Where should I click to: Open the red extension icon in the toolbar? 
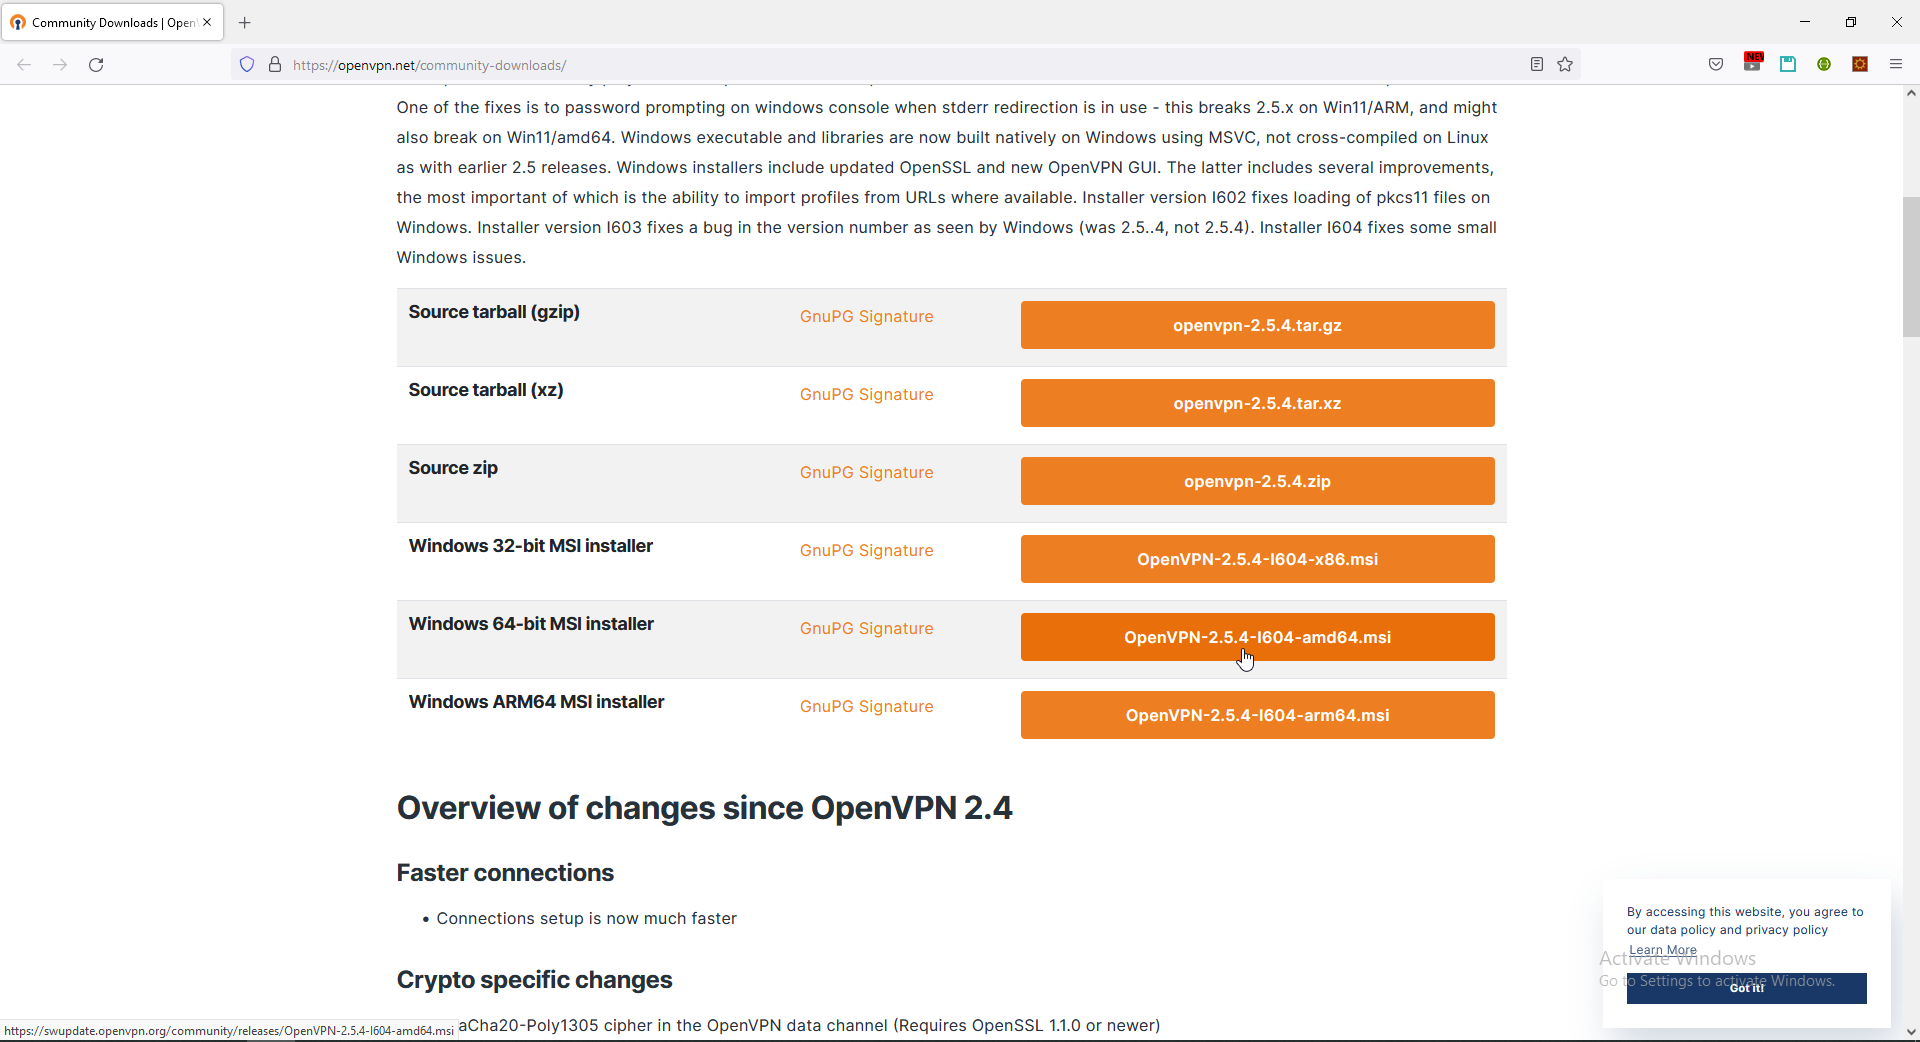[1753, 62]
